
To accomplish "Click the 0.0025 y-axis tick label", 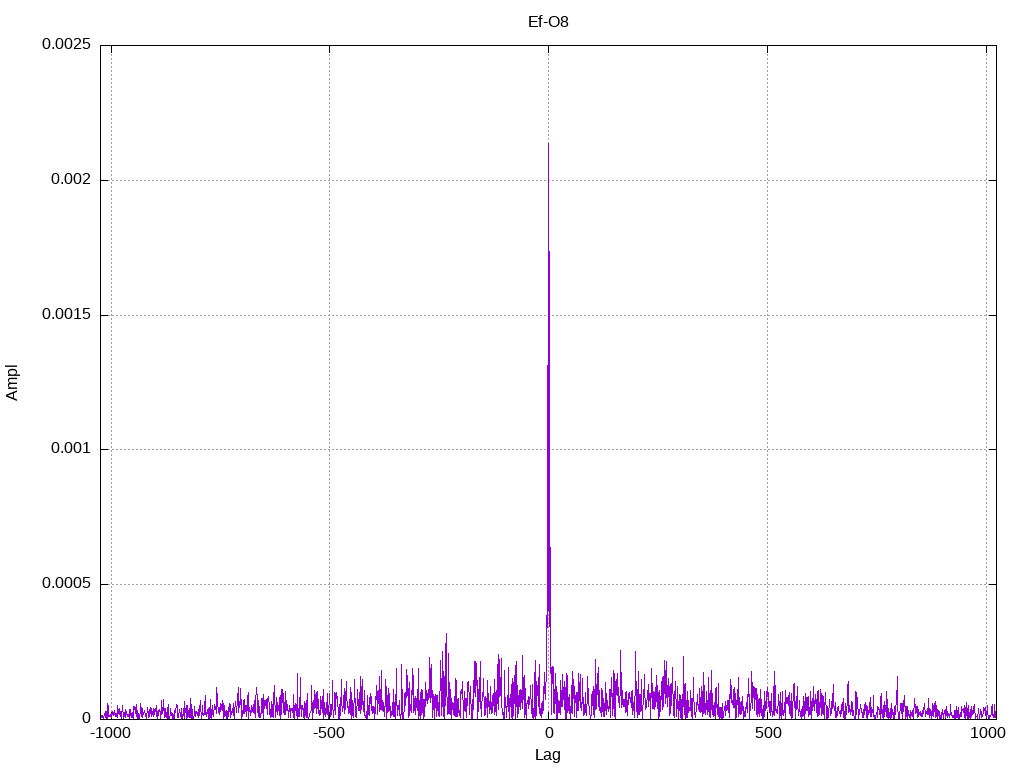I will coord(66,44).
